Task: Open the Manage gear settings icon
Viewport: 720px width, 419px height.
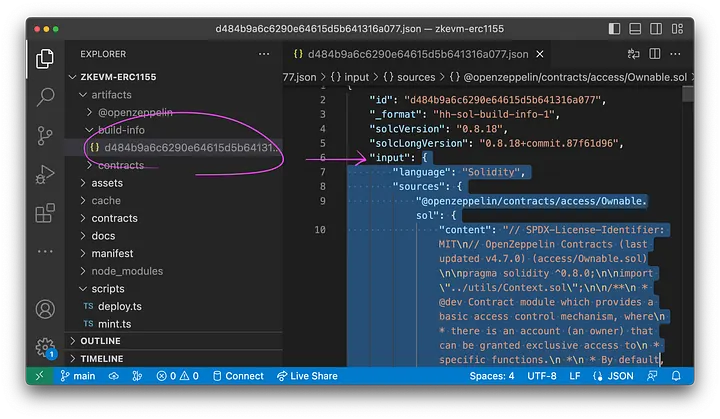Action: (x=45, y=348)
